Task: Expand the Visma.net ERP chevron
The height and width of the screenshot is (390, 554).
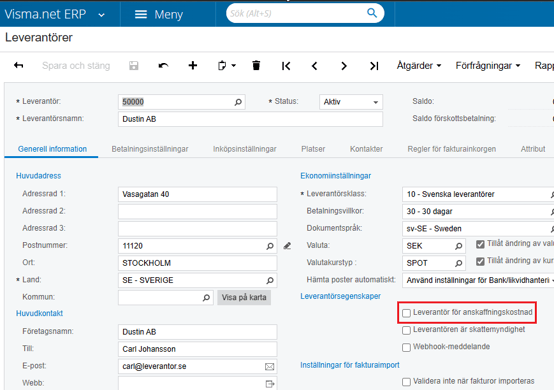Action: point(101,15)
